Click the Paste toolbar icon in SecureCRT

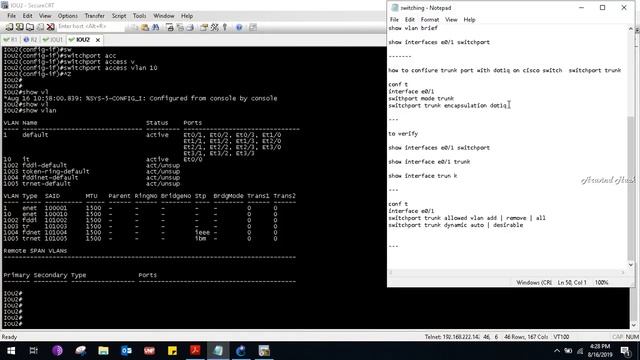point(145,27)
